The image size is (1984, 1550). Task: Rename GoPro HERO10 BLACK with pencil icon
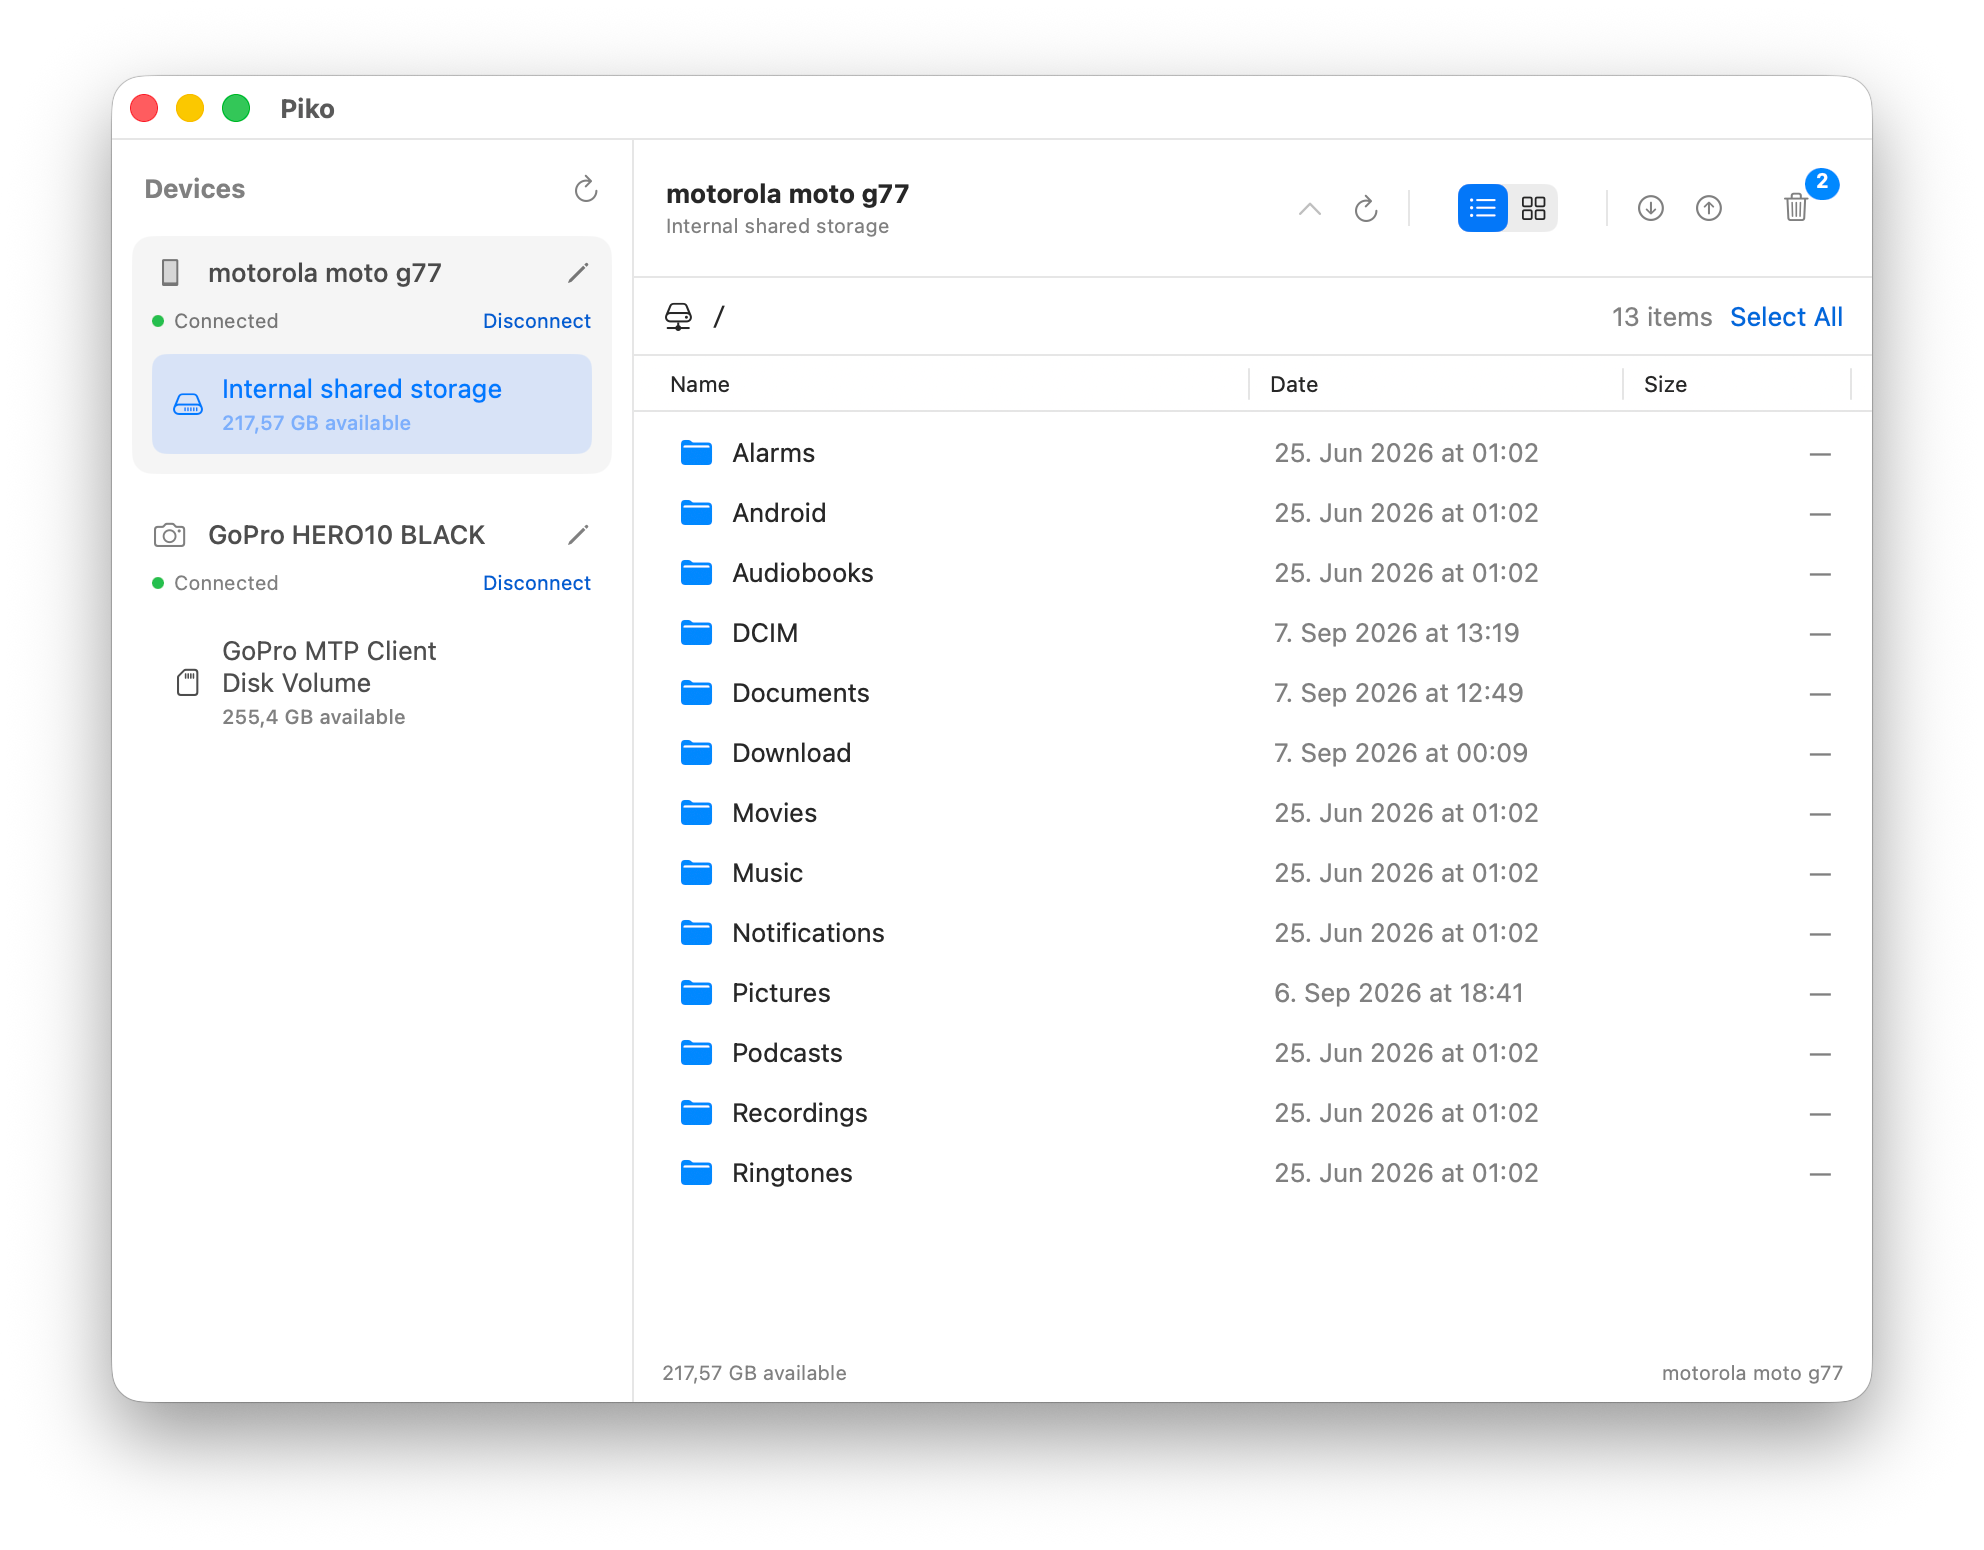(578, 535)
